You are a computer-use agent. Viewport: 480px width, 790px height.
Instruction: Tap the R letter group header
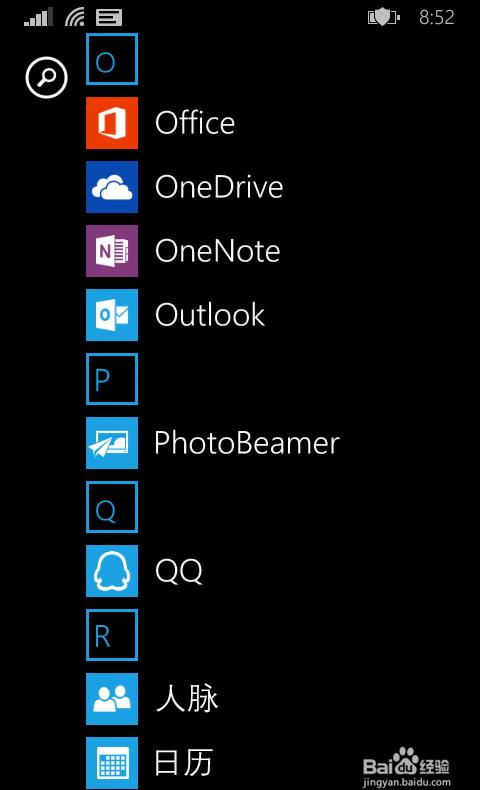112,635
